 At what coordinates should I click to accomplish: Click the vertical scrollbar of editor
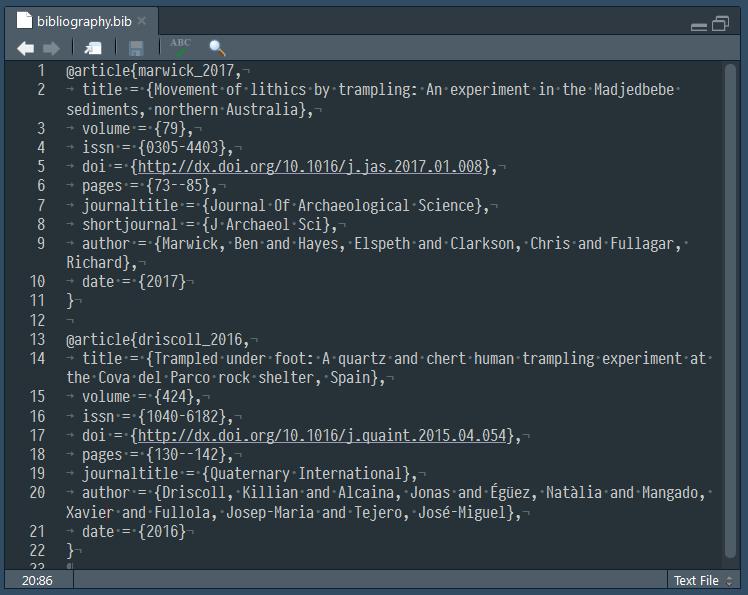[x=729, y=300]
